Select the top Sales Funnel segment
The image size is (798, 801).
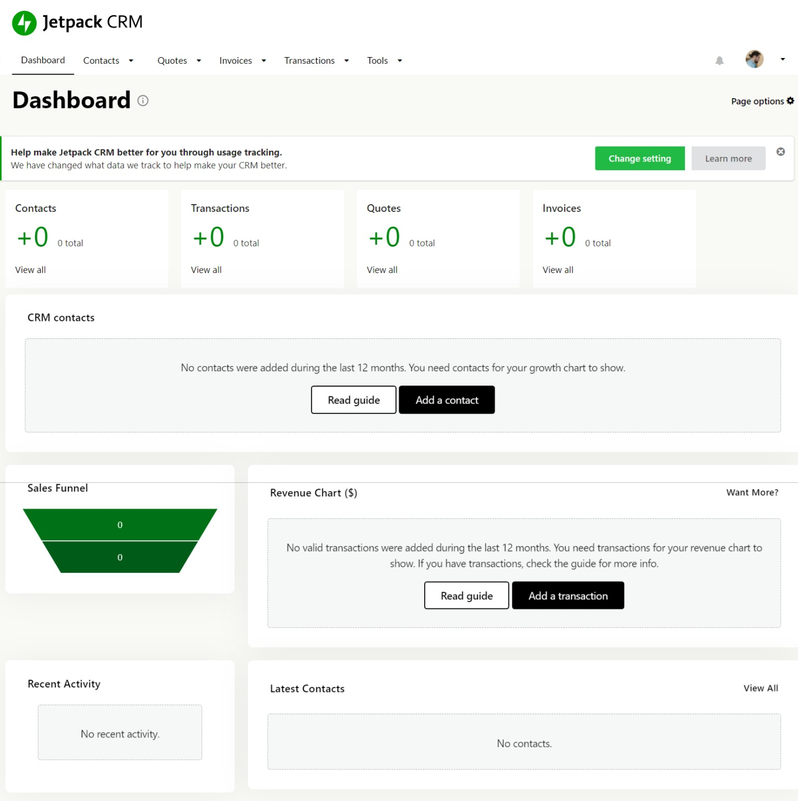coord(120,525)
